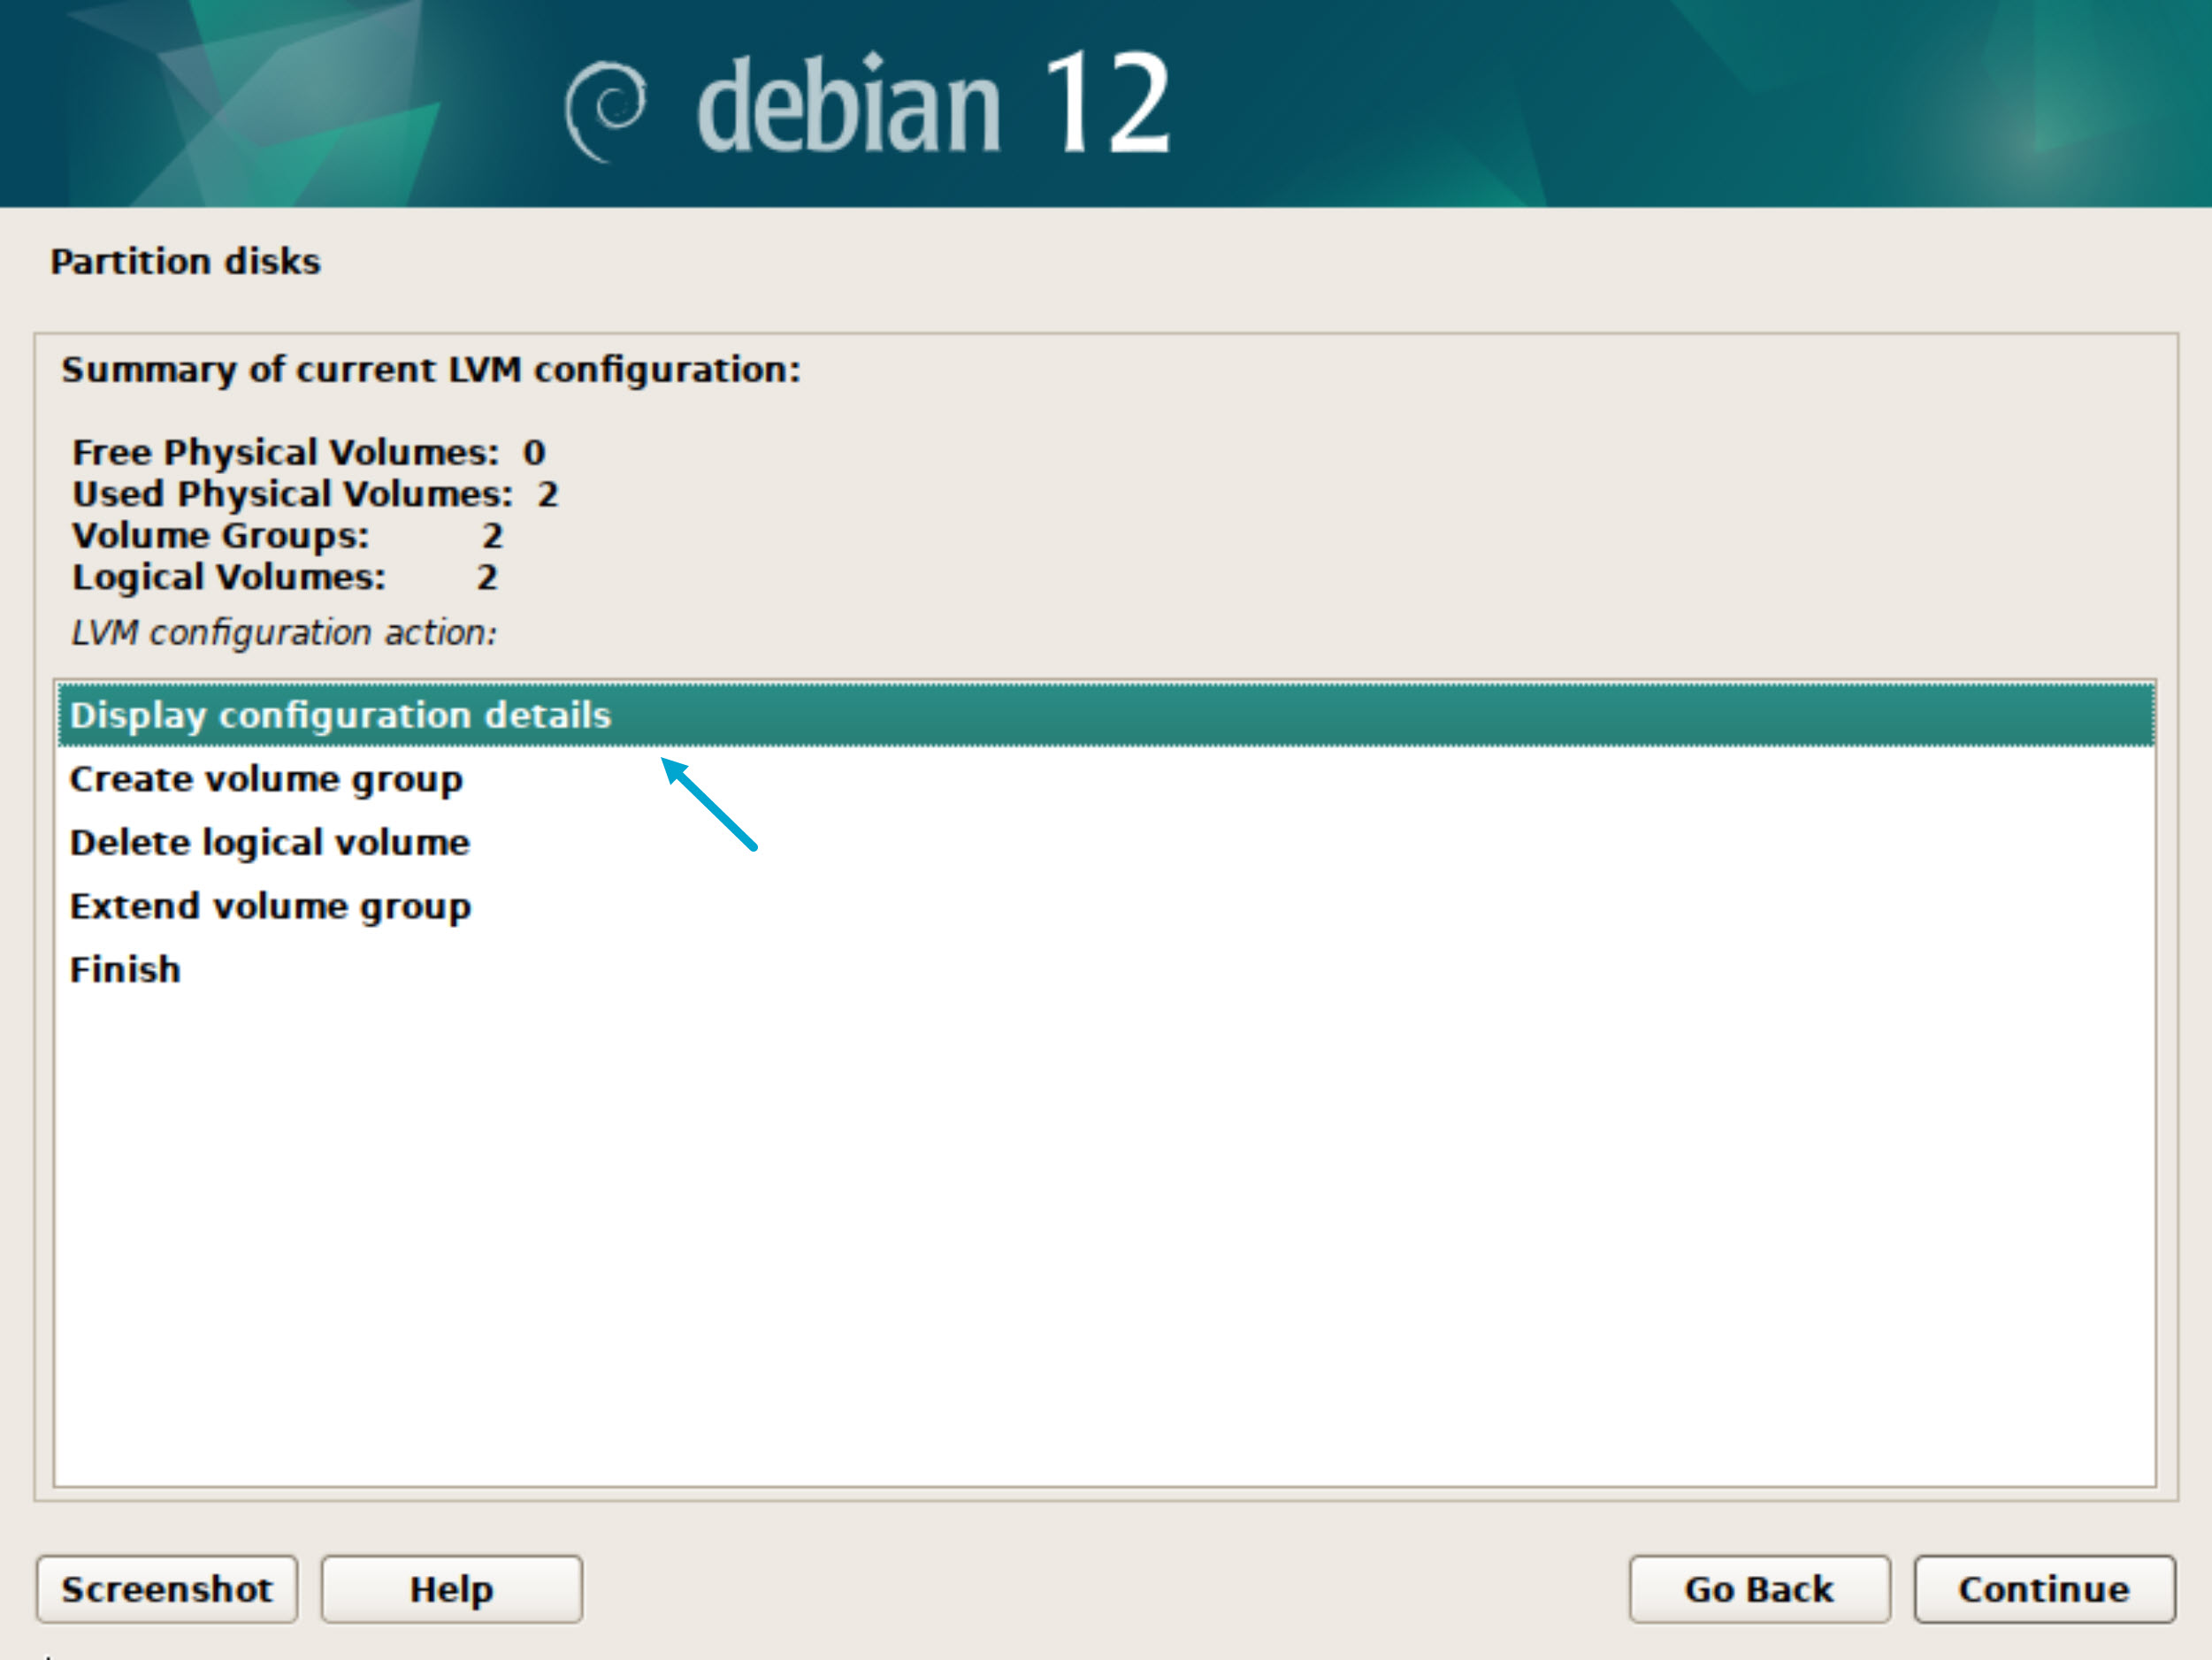Click the Partition disks title
This screenshot has width=2212, height=1660.
185,261
